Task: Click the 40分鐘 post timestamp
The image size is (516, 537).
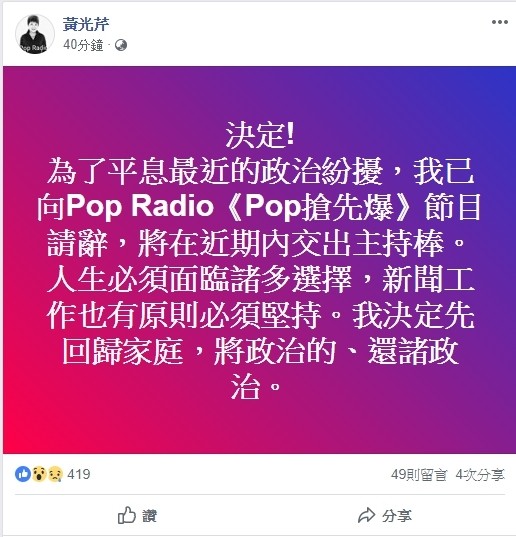Action: [83, 45]
